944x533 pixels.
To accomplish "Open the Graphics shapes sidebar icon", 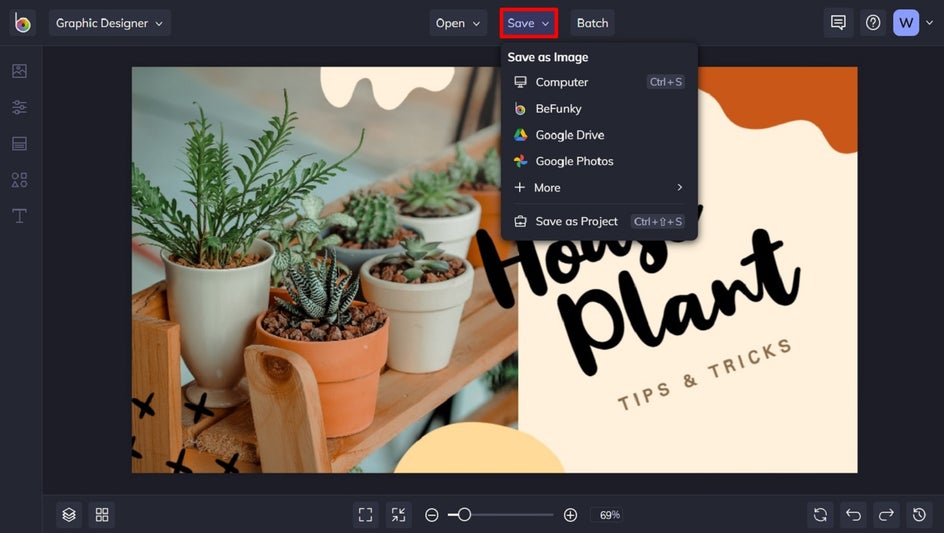I will pyautogui.click(x=19, y=179).
